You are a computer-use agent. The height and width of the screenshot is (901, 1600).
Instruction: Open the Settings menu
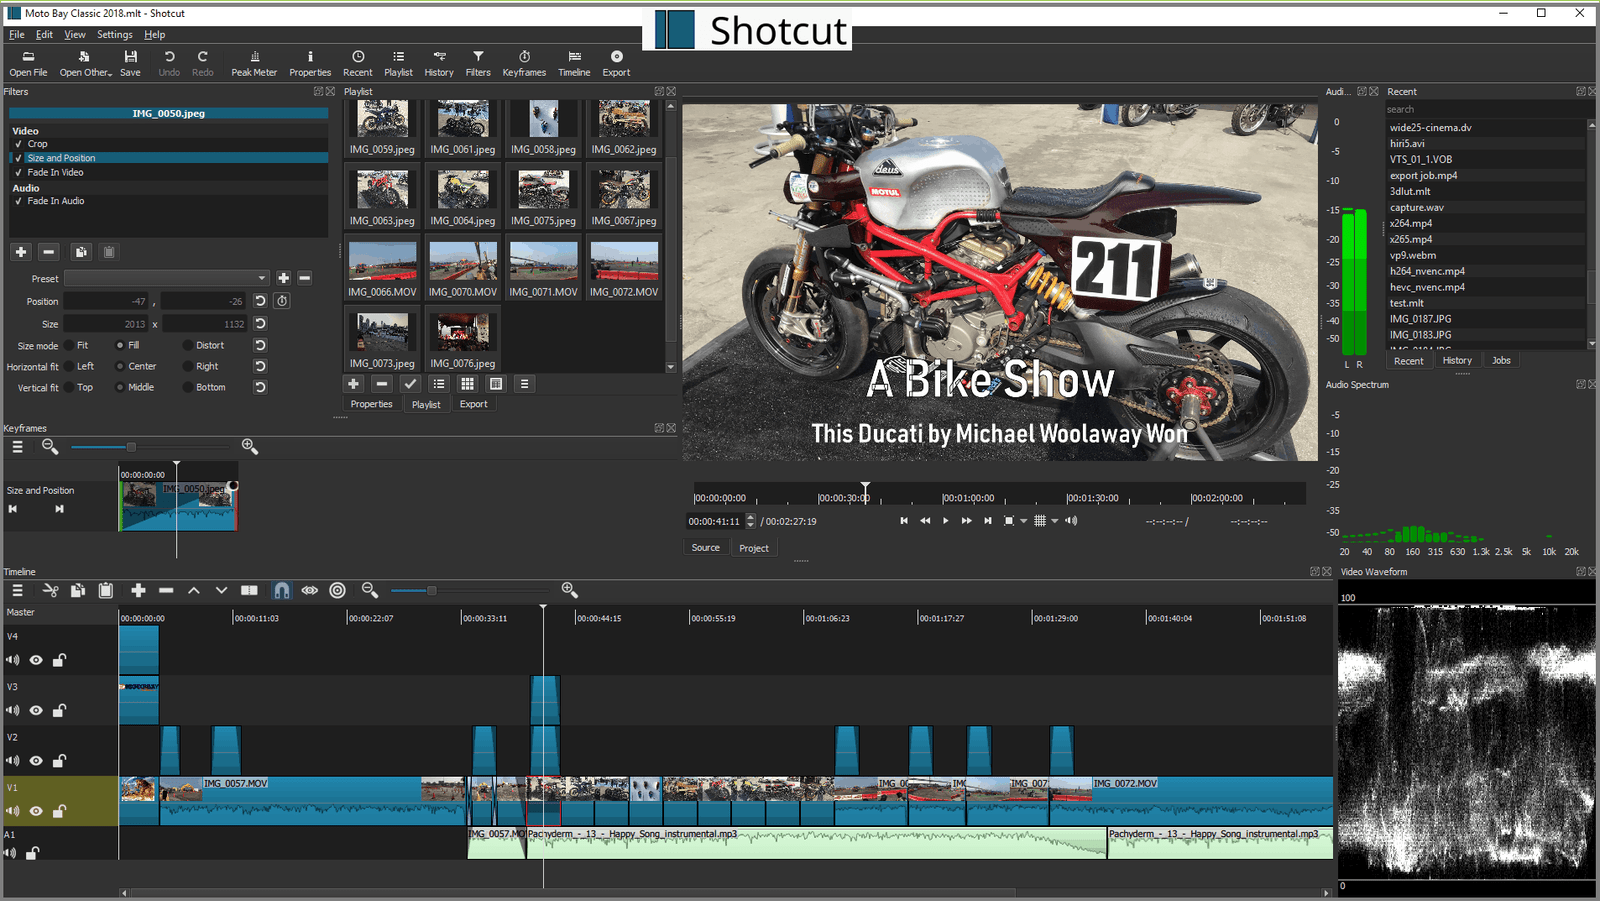coord(115,34)
